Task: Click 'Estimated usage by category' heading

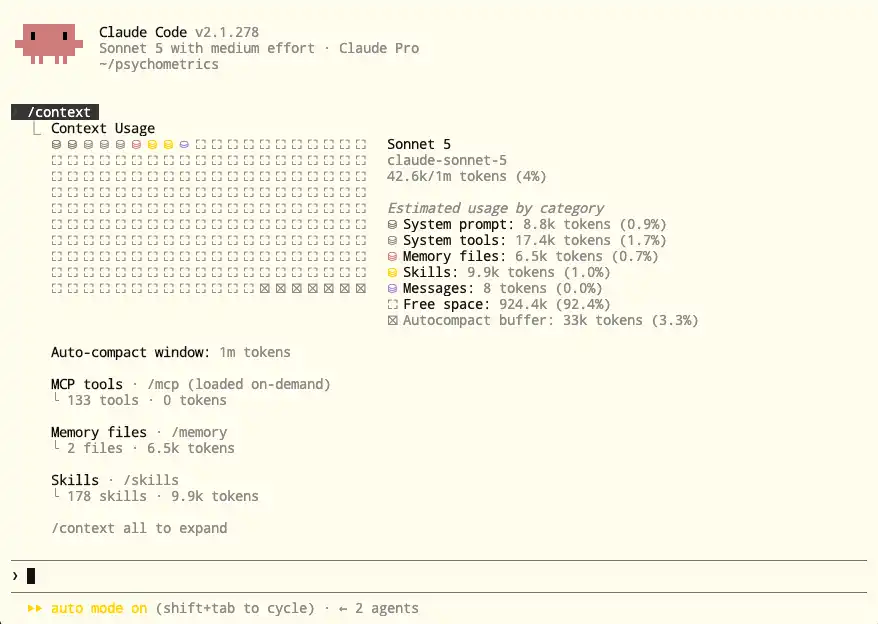Action: tap(496, 208)
